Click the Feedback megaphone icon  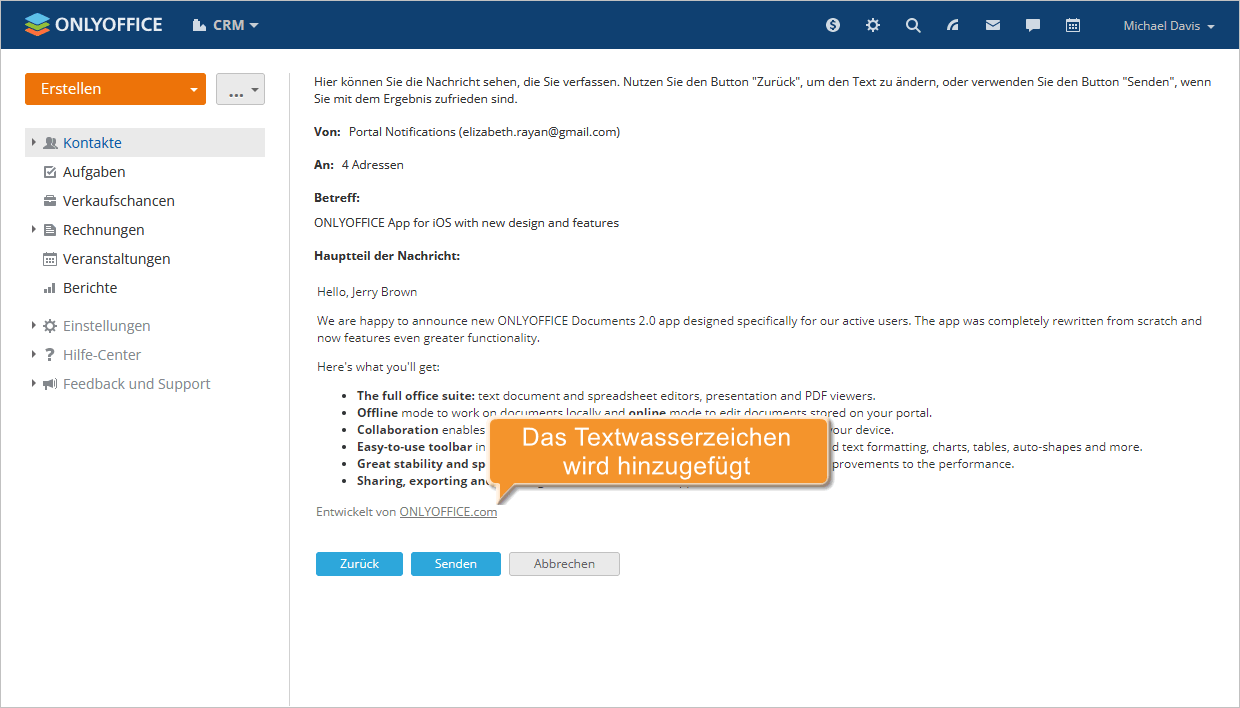[x=50, y=384]
